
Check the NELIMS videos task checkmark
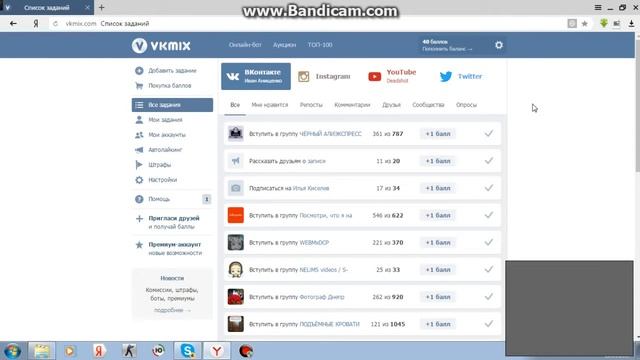489,269
